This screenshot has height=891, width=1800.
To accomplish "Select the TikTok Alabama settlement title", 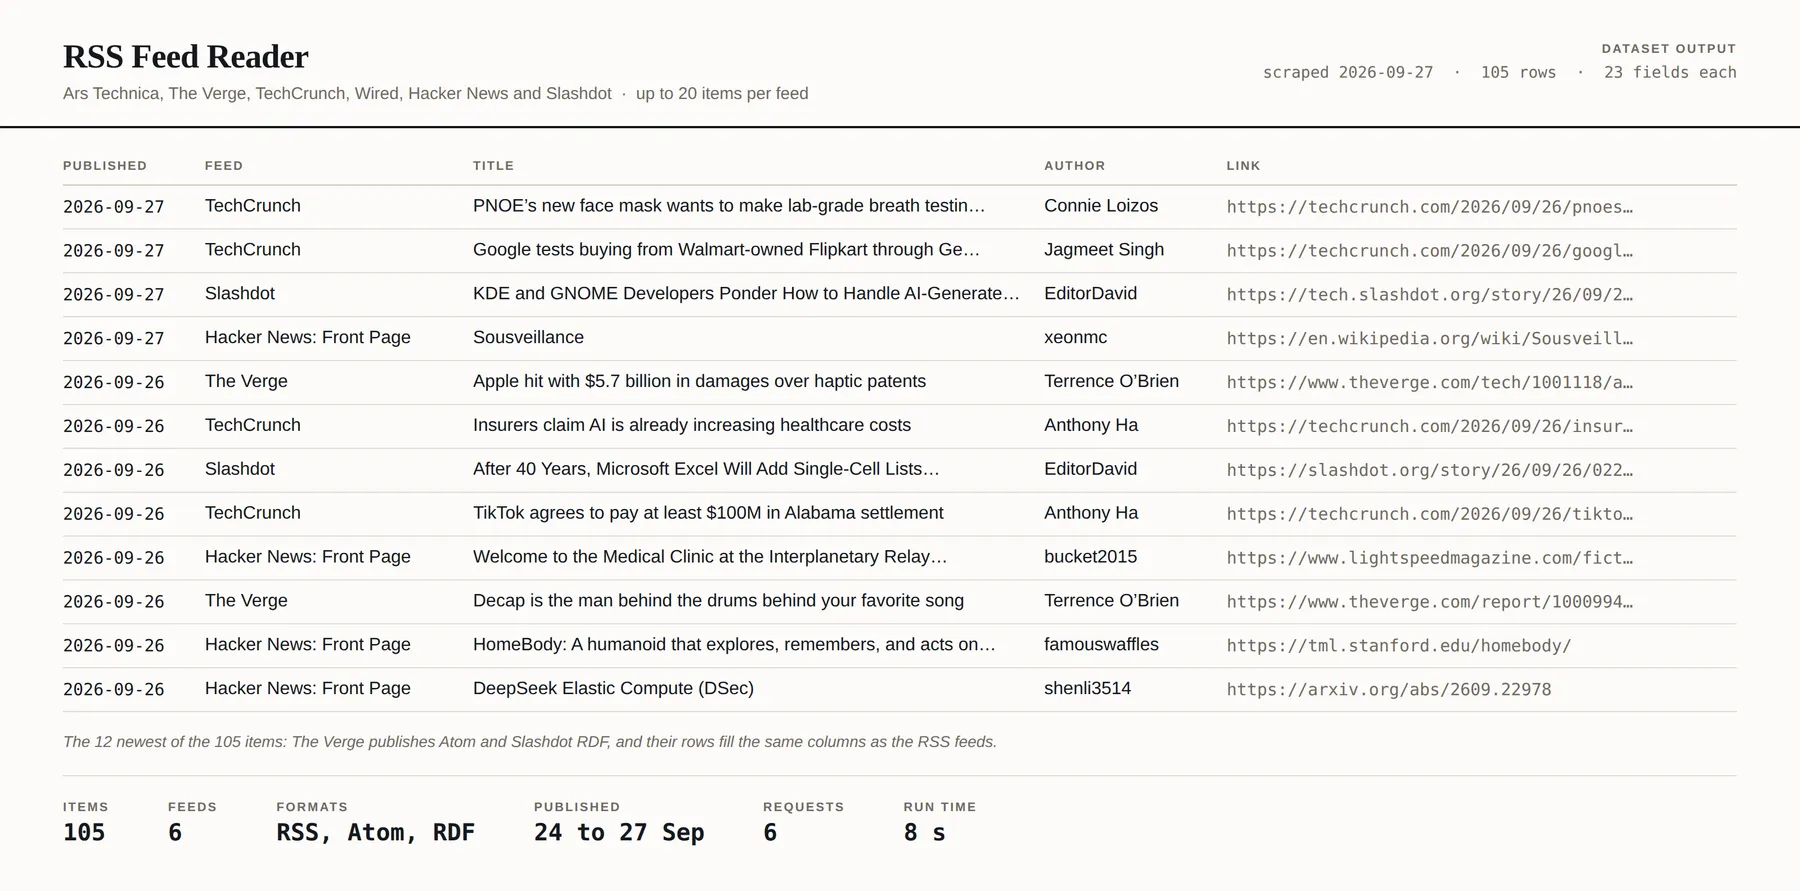I will pos(708,514).
